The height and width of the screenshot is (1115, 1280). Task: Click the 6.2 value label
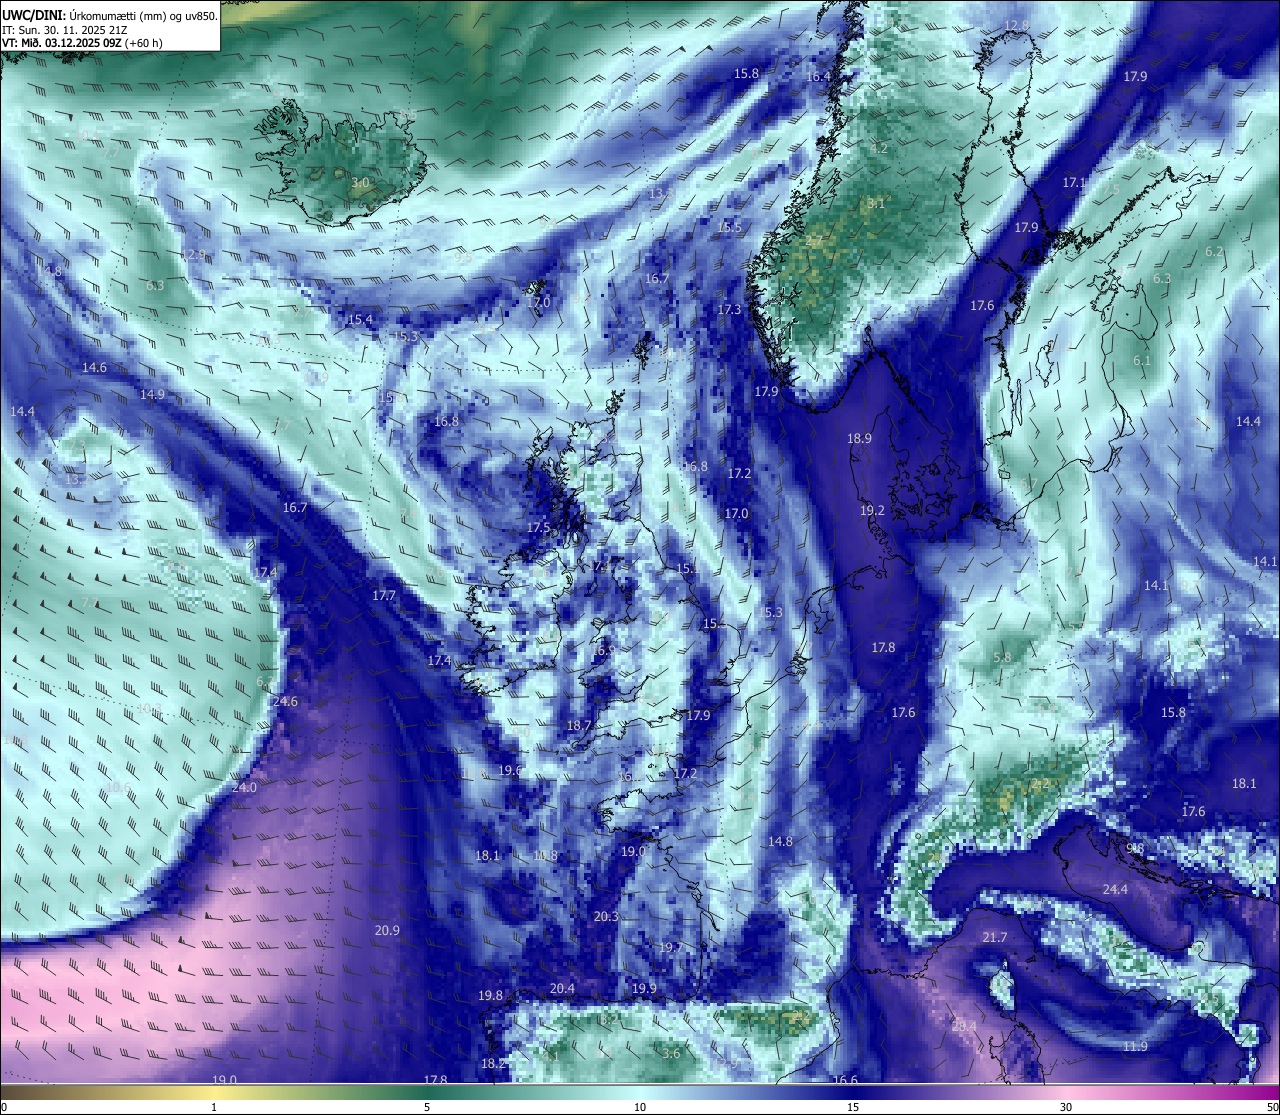pyautogui.click(x=1214, y=252)
